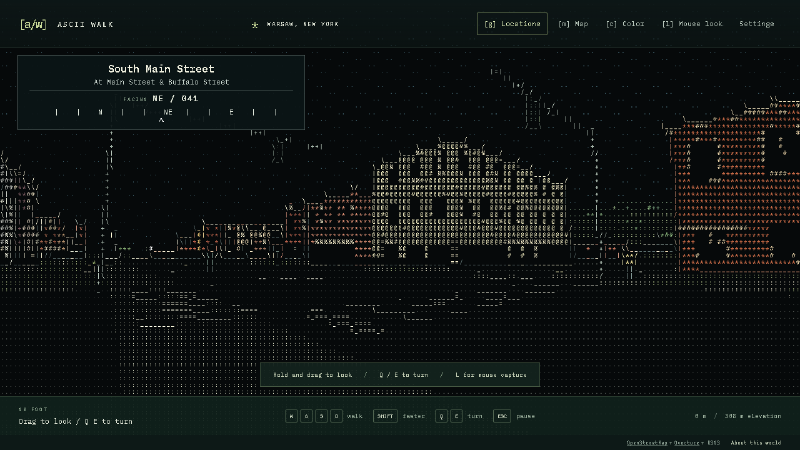Click the SHIFT key cap
800x450 pixels.
[385, 416]
